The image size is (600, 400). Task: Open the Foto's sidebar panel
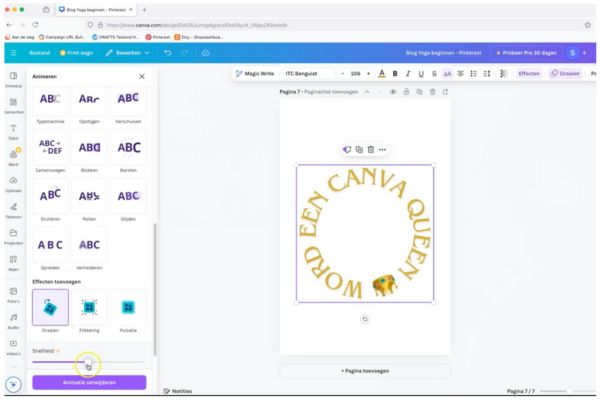(13, 295)
